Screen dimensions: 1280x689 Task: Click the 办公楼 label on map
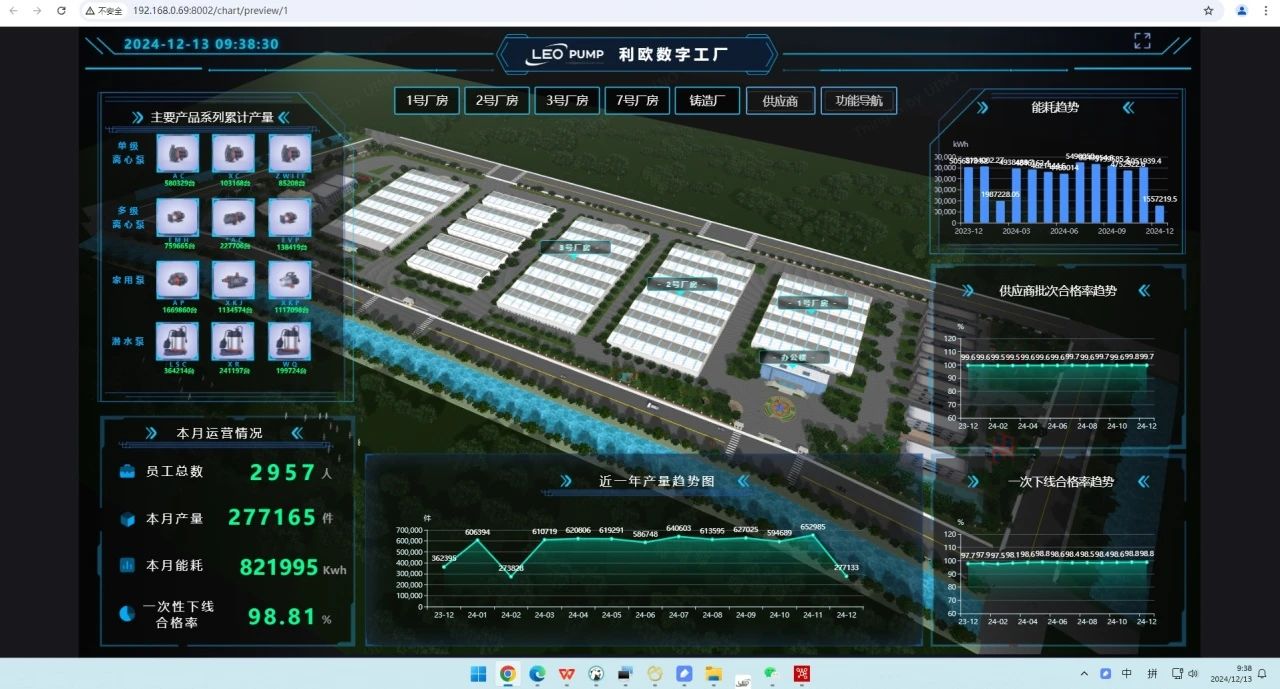pos(794,357)
